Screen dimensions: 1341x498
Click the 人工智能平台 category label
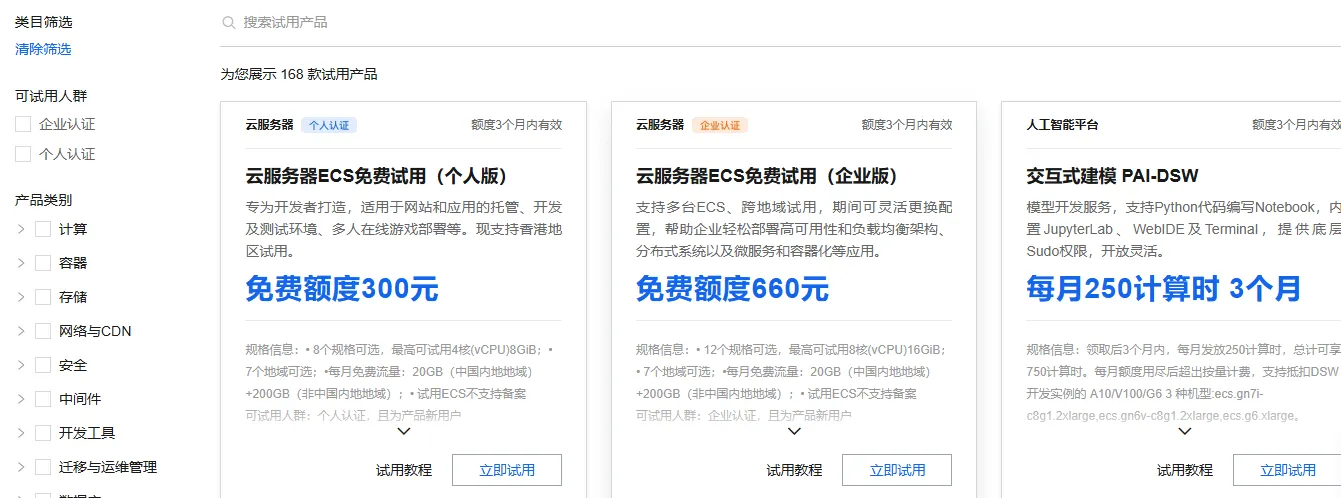click(x=1062, y=125)
